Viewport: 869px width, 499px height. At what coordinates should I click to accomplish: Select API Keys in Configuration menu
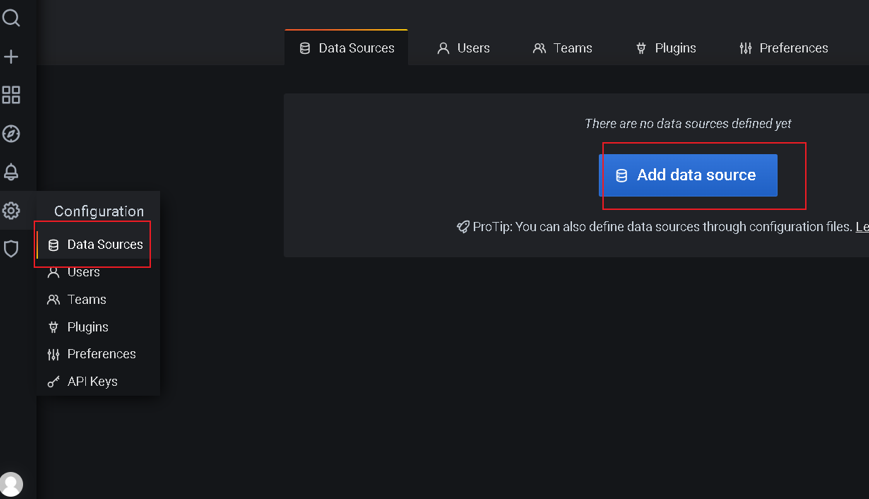[92, 381]
